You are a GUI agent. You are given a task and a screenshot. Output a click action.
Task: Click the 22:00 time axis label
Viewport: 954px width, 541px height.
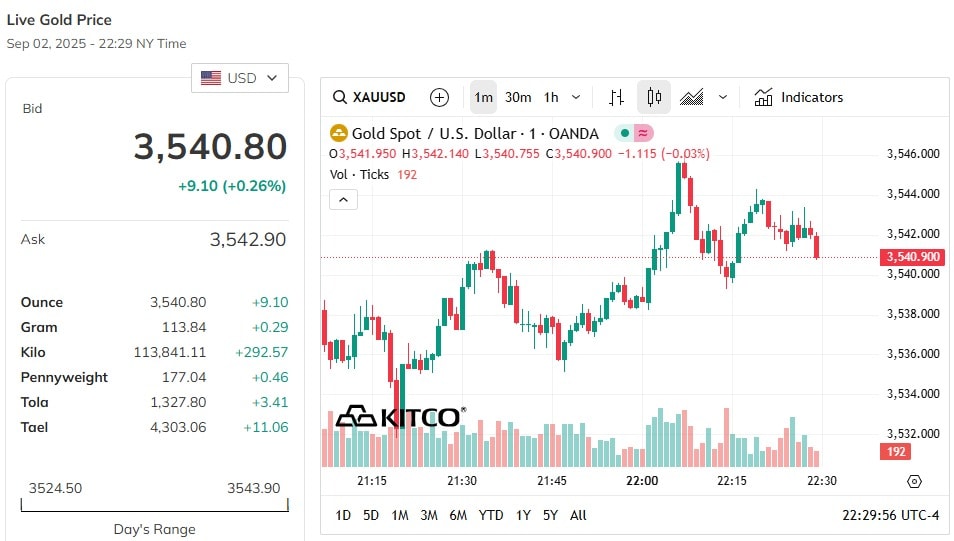click(642, 481)
